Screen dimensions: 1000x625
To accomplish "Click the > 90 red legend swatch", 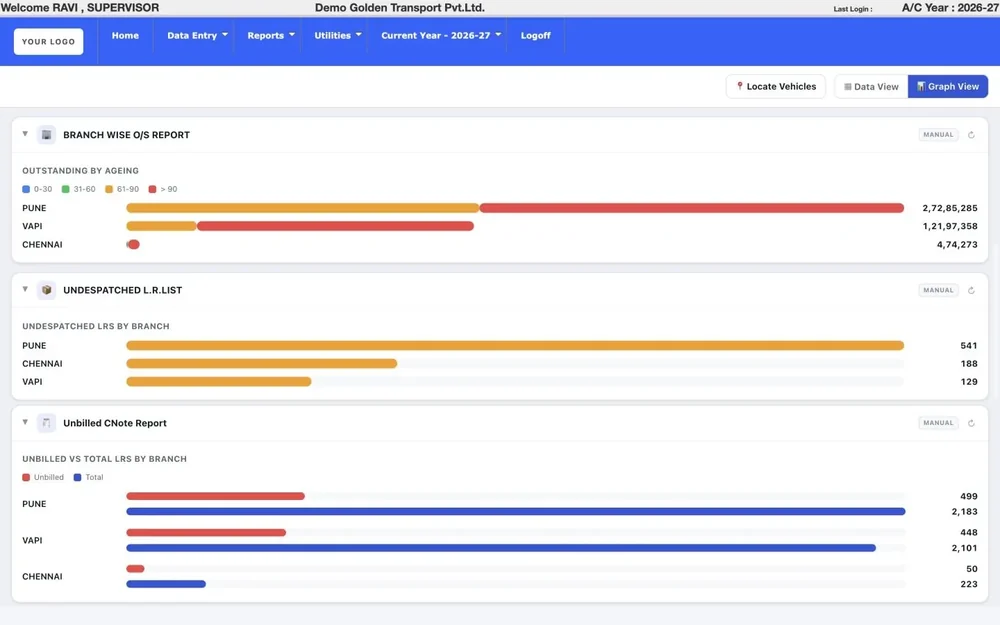I will 152,189.
